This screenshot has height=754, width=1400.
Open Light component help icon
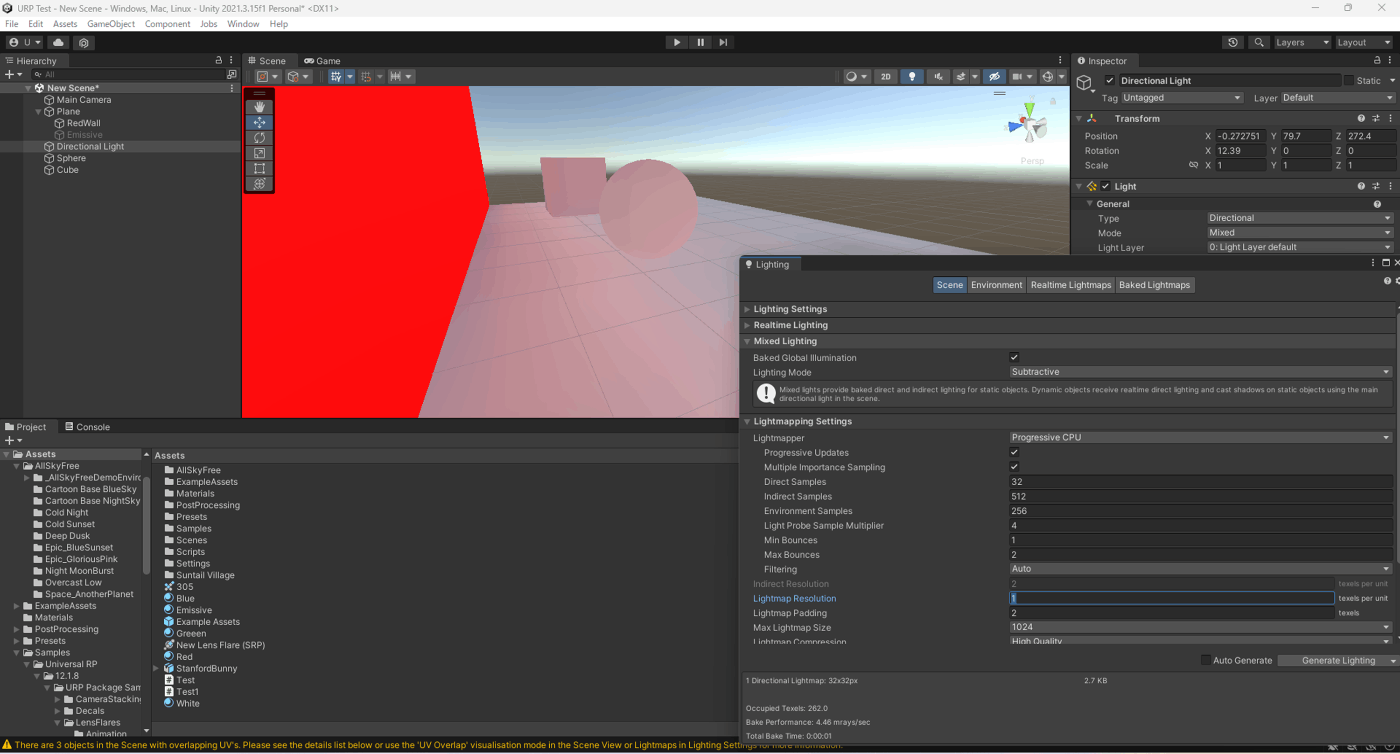pyautogui.click(x=1361, y=186)
